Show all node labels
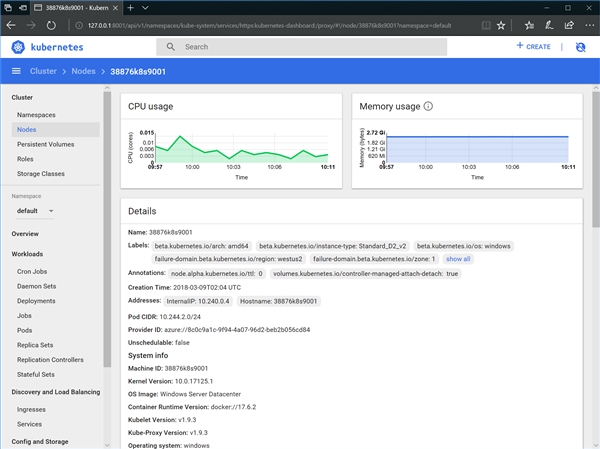 coord(458,258)
